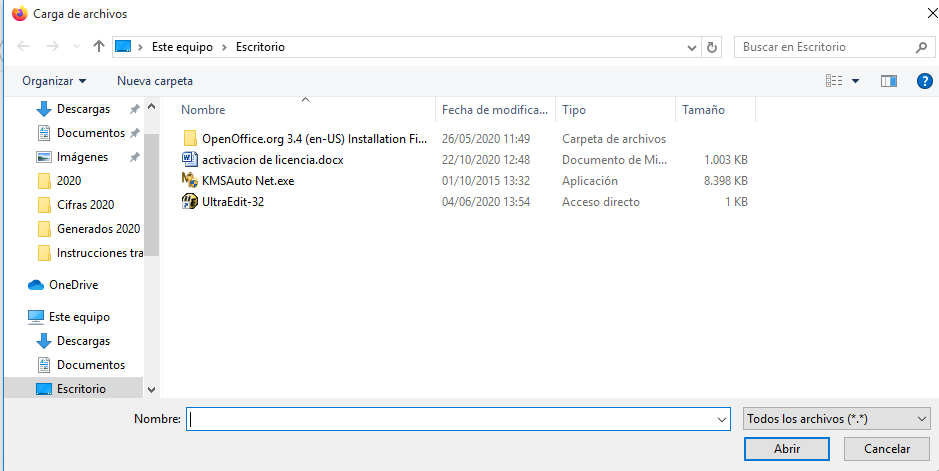Select 'Escritorio' in the address breadcrumb
The image size is (939, 471).
coord(260,47)
